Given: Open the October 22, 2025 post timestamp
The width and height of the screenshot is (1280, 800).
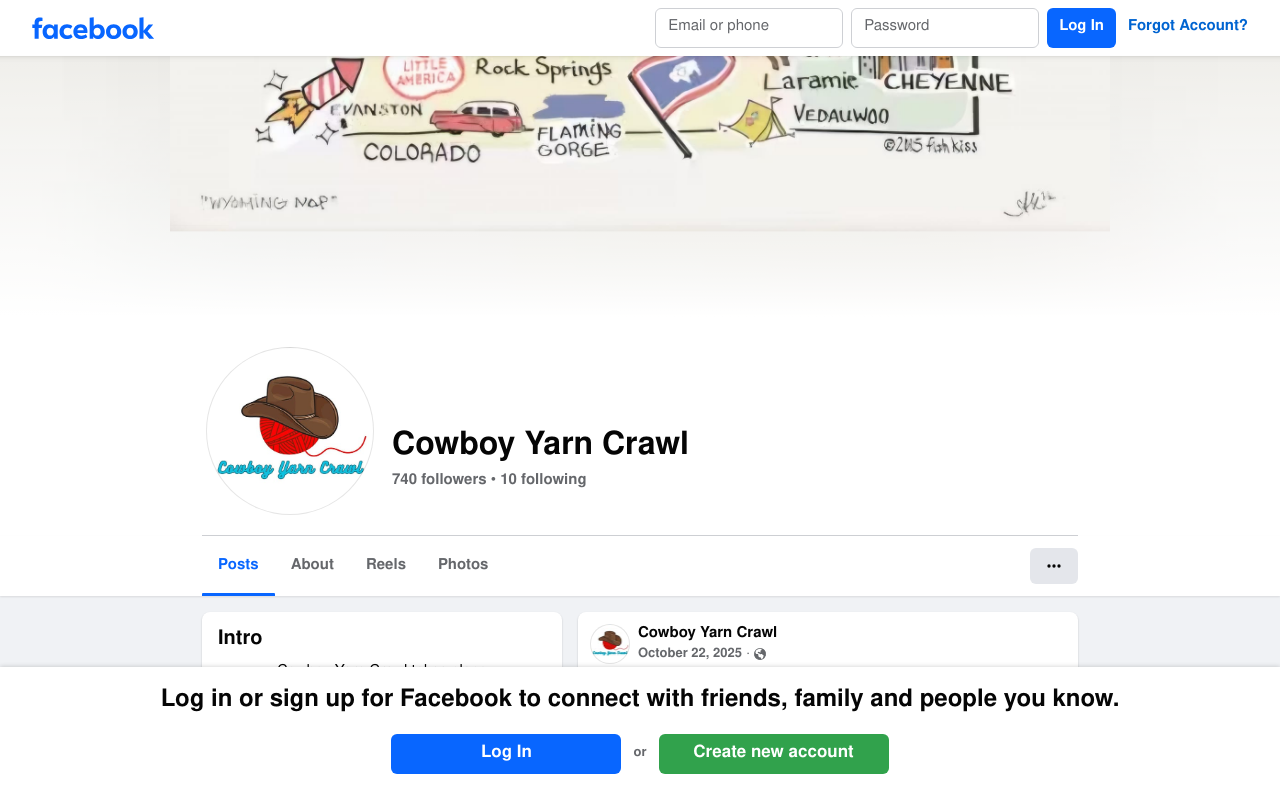Looking at the screenshot, I should 690,653.
